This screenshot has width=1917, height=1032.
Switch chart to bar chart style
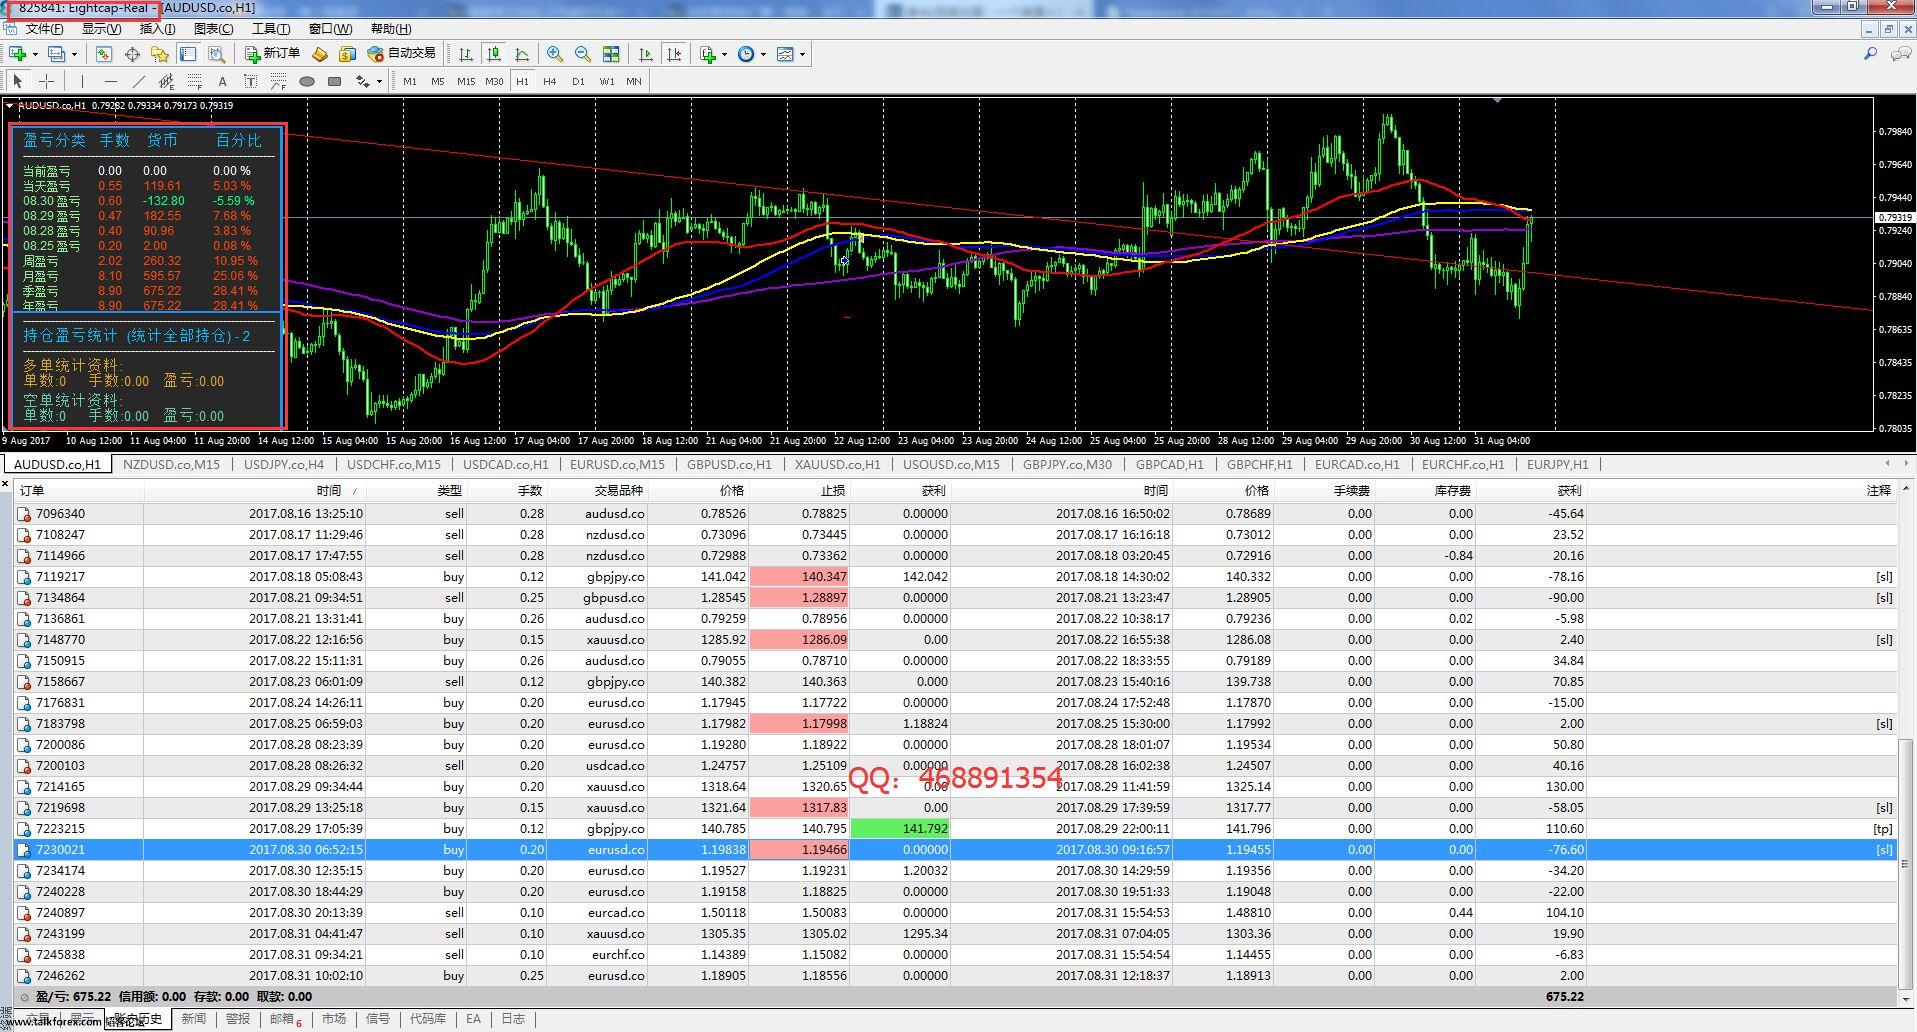(466, 54)
